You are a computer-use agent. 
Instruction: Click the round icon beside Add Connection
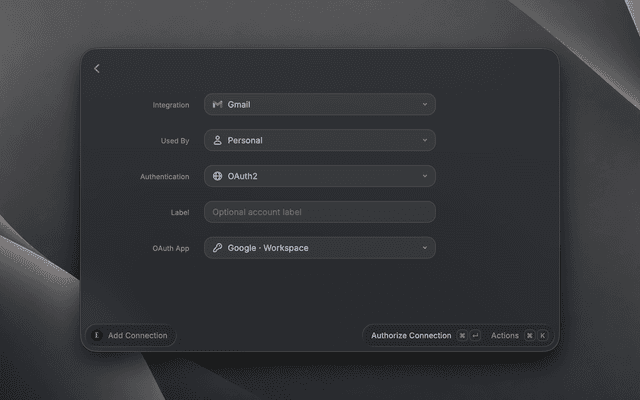click(97, 336)
